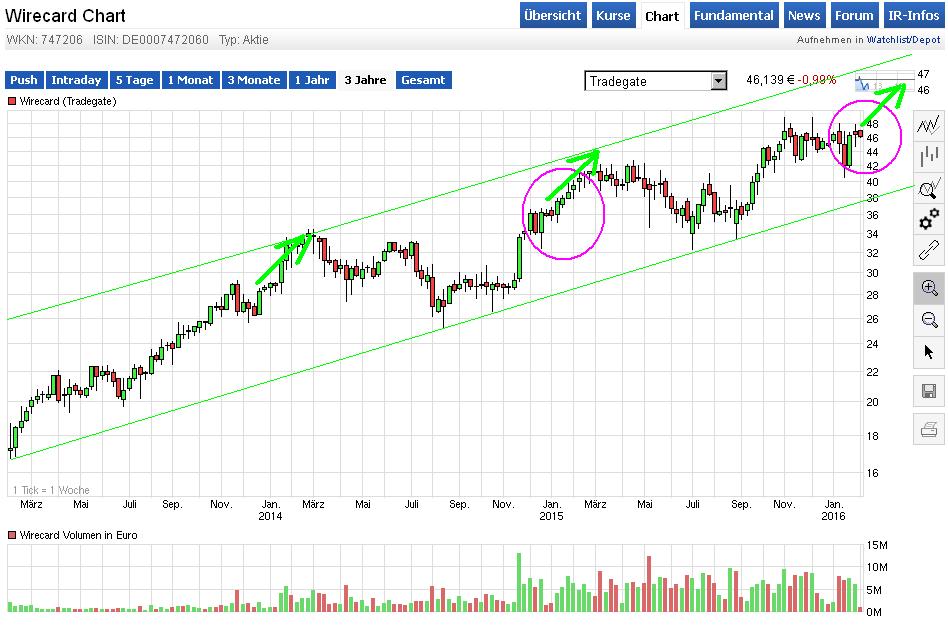Toggle the Wirecard Volumen in Euro legend marker

pos(10,535)
